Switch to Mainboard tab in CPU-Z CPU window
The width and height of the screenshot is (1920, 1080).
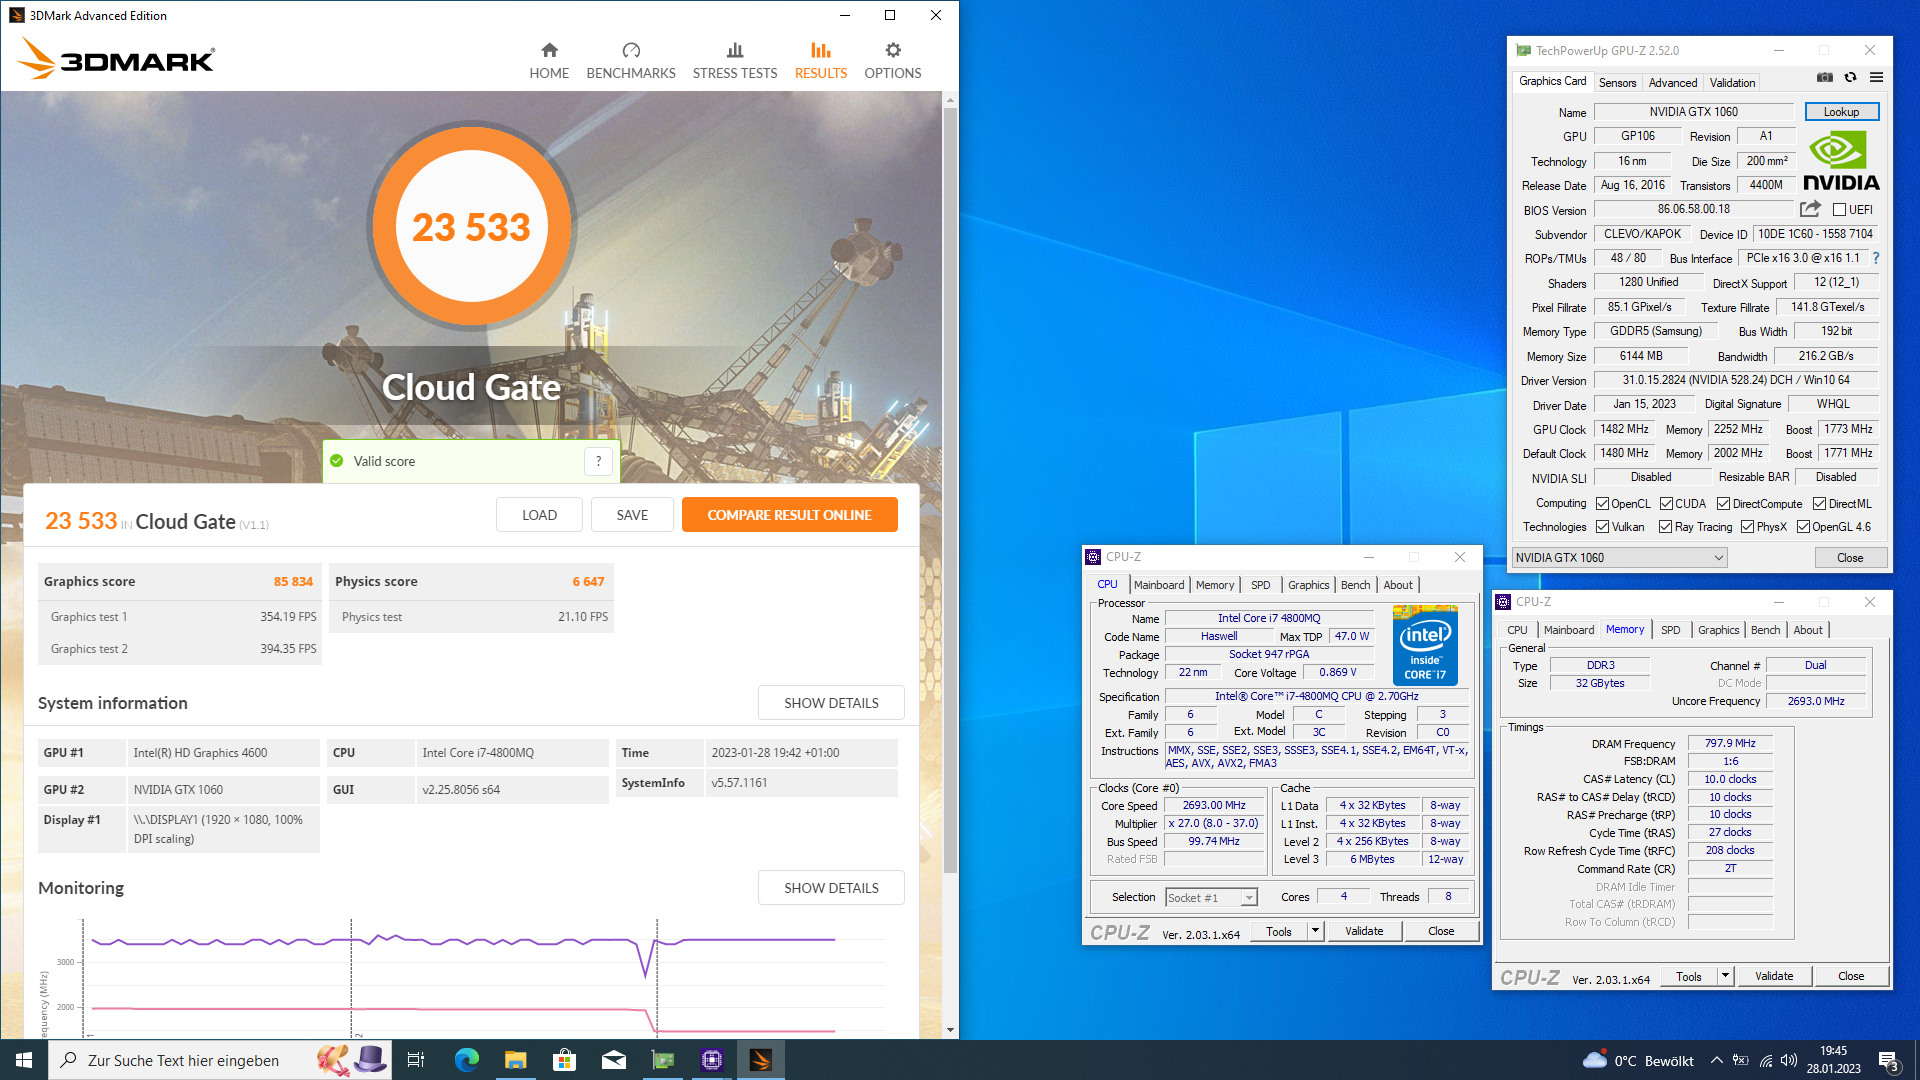click(1159, 585)
